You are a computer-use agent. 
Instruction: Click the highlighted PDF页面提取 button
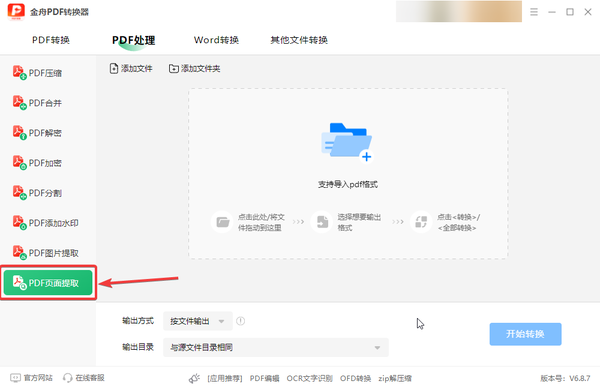(48, 283)
